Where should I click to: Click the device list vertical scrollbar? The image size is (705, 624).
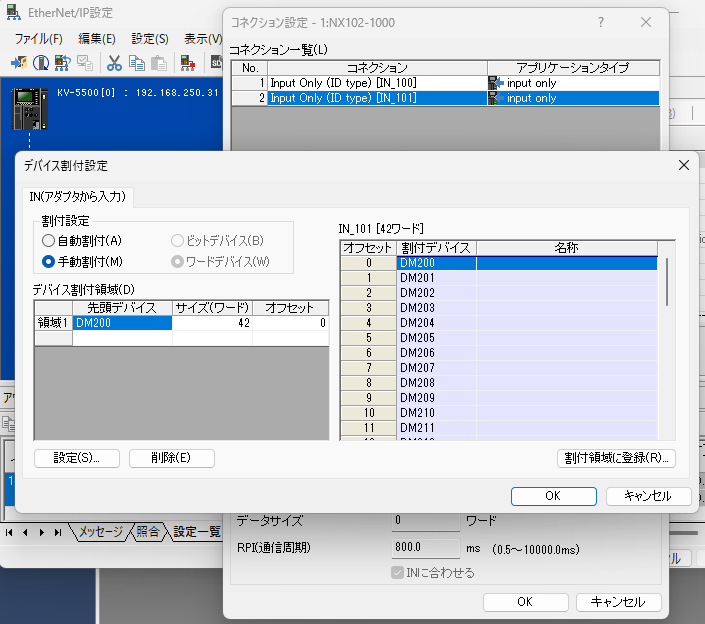pyautogui.click(x=668, y=281)
